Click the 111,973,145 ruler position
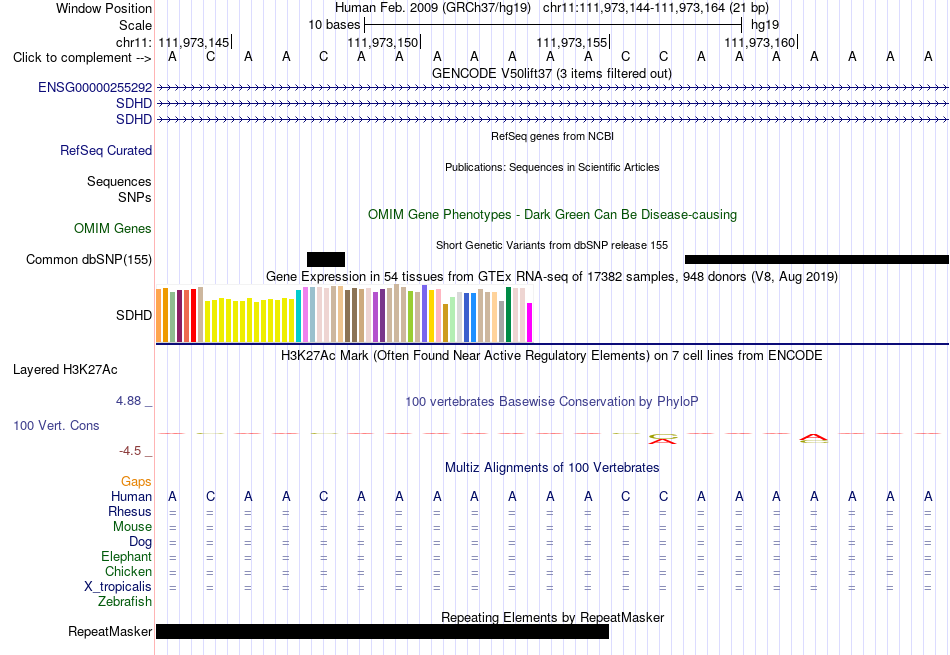Viewport: 950px width, 655px height. 194,42
